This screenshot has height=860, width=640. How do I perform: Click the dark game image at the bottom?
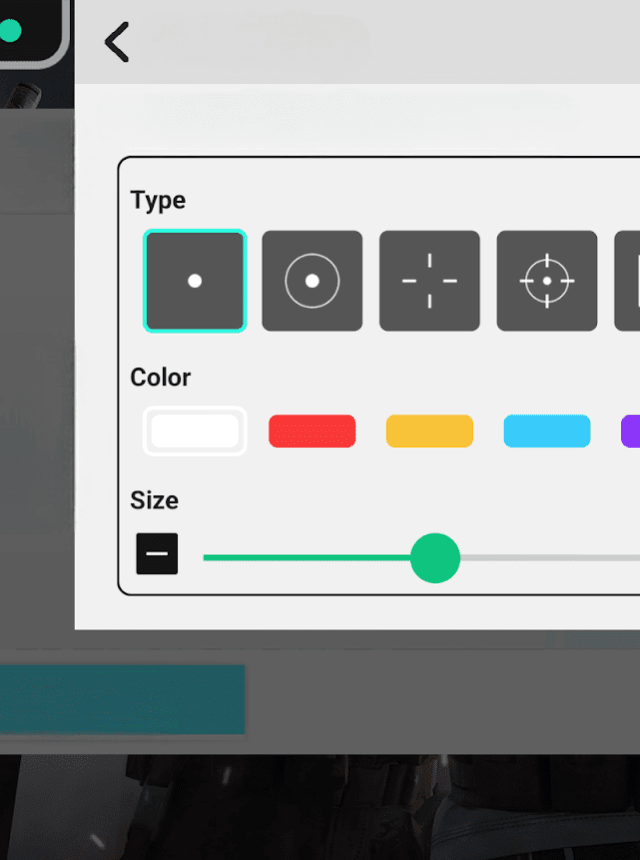coord(320,808)
